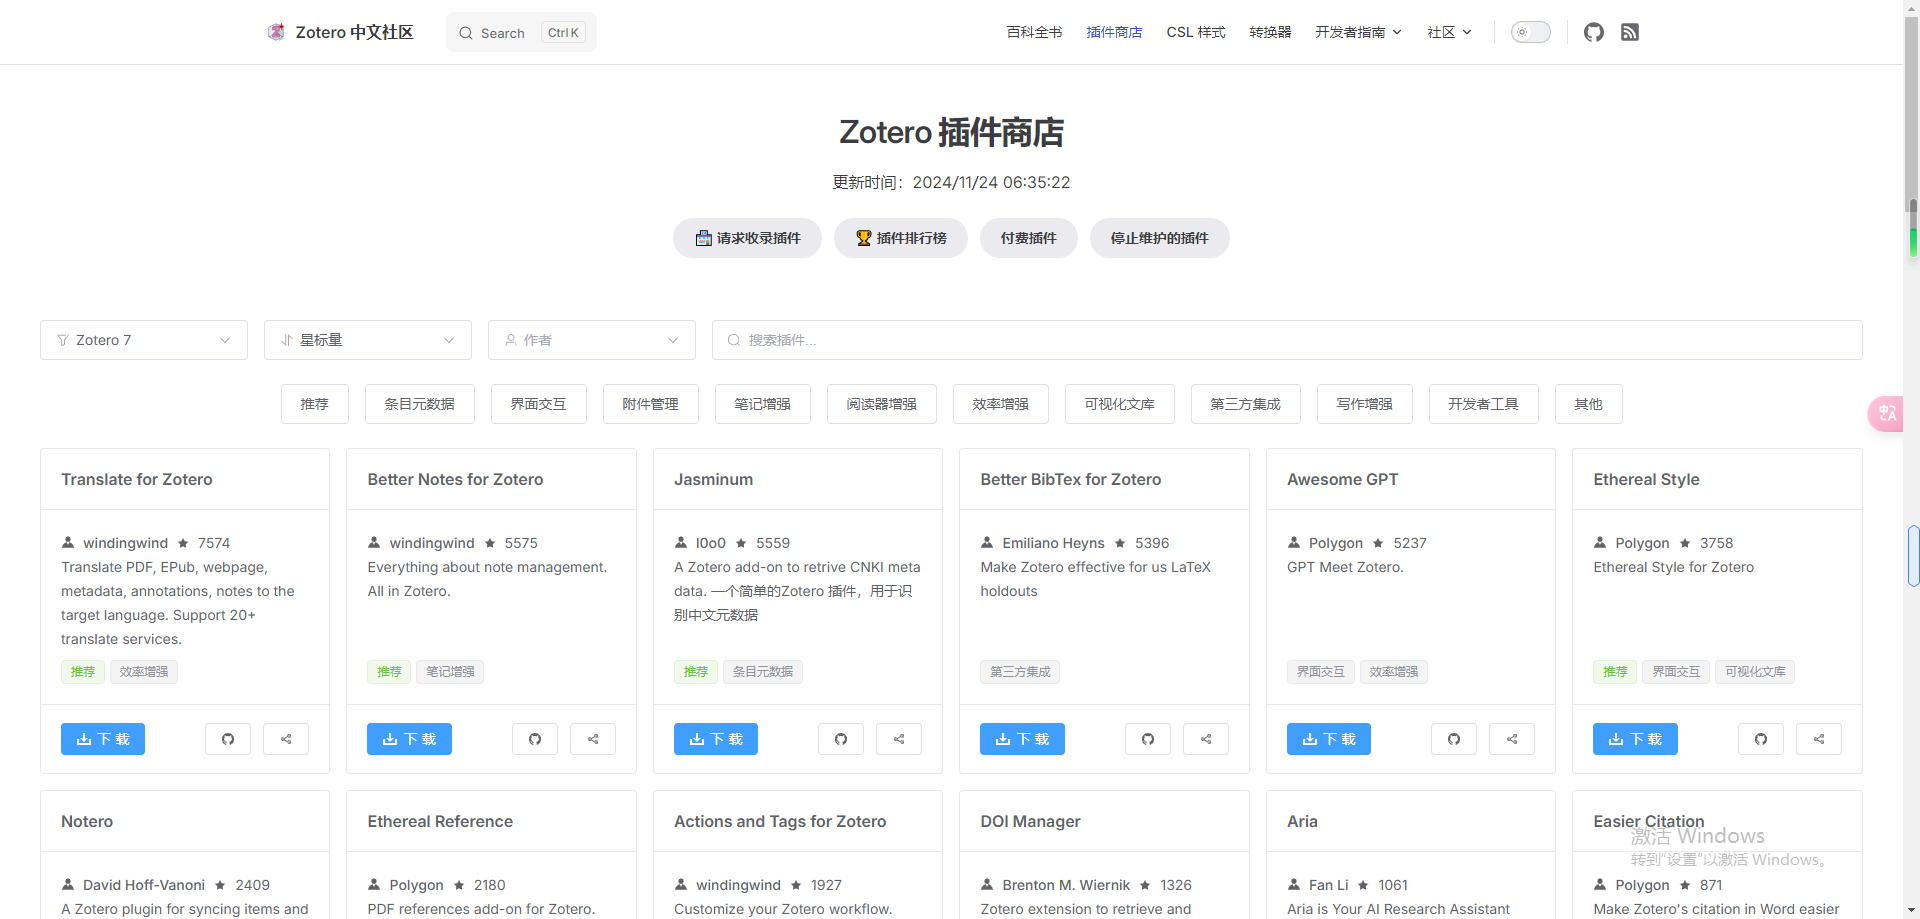Open the RSS feed icon
The height and width of the screenshot is (919, 1920).
point(1630,32)
